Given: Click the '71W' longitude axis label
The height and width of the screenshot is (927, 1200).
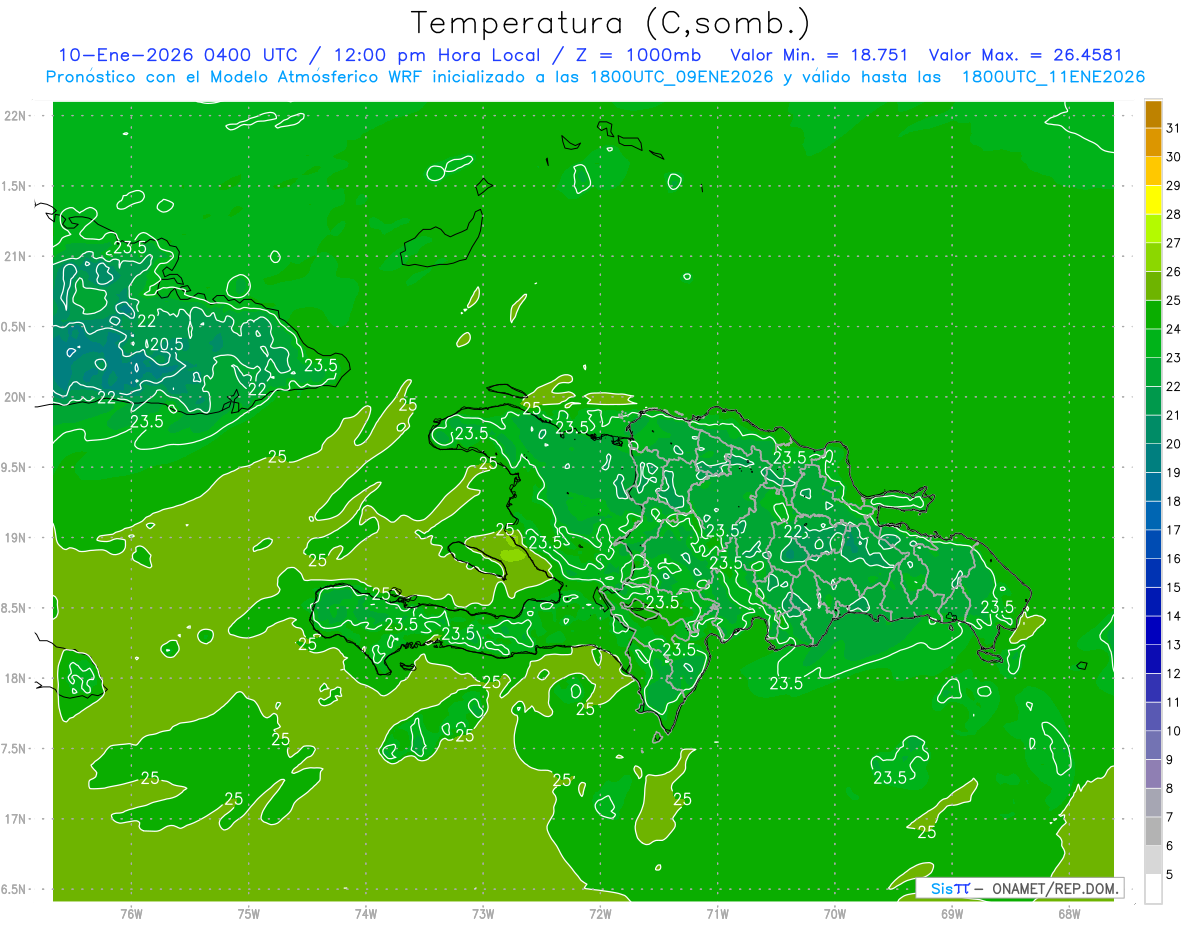Looking at the screenshot, I should click(717, 914).
